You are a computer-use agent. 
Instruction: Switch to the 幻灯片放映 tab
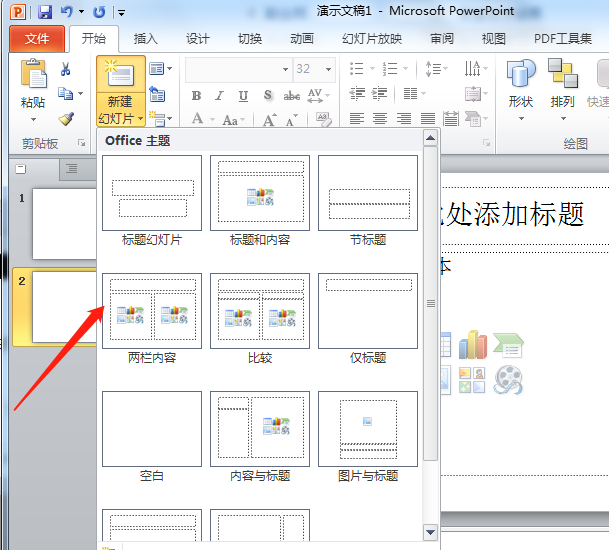coord(372,38)
